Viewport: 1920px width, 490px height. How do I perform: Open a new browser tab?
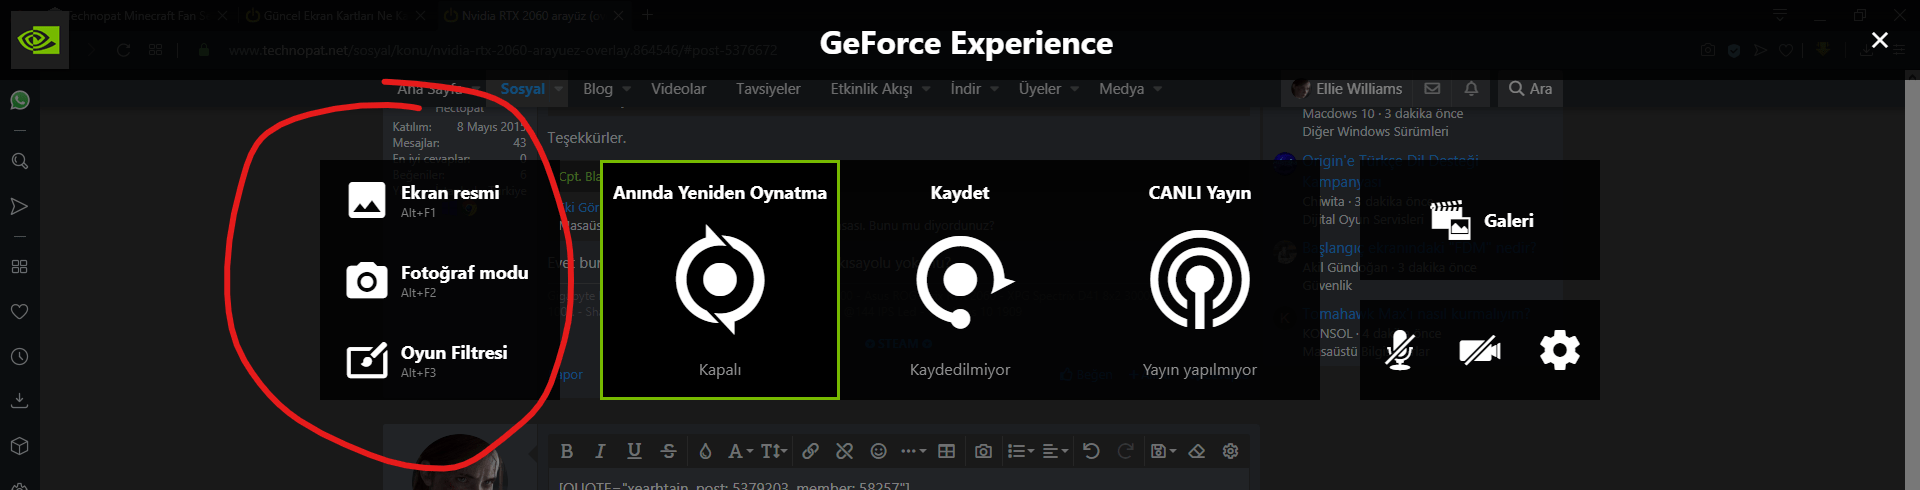click(647, 15)
